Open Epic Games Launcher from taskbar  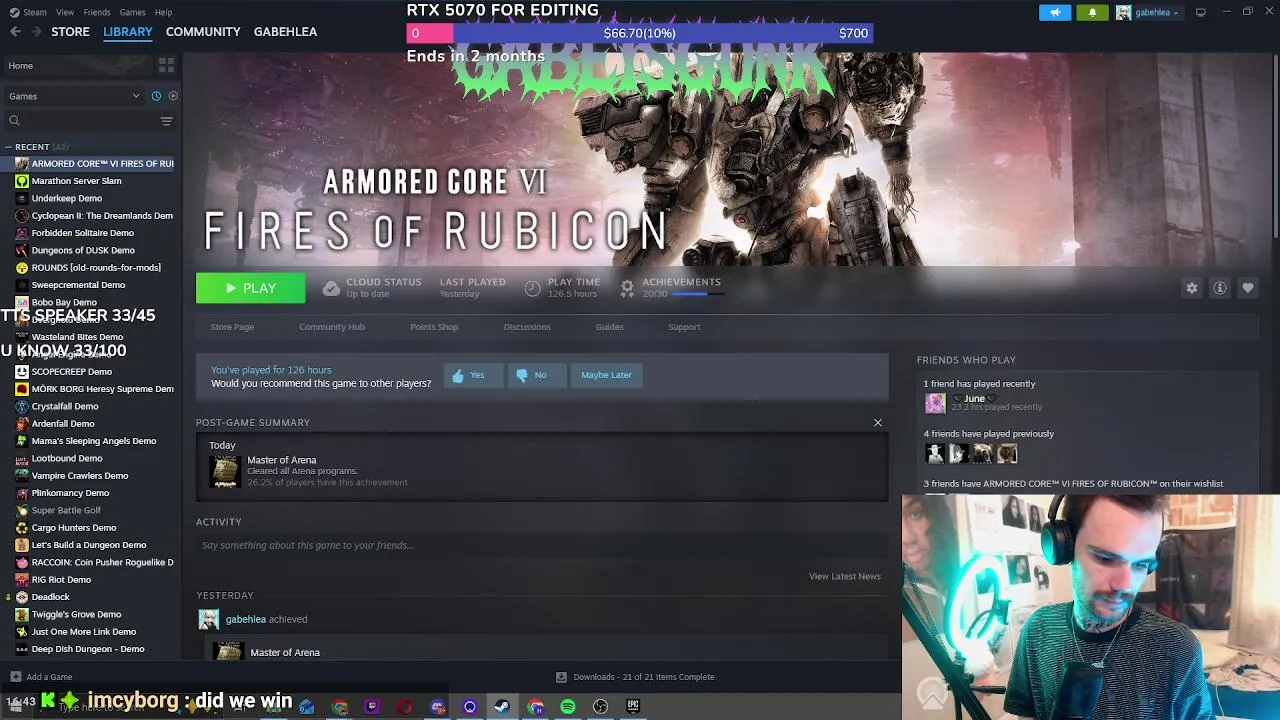pyautogui.click(x=633, y=707)
